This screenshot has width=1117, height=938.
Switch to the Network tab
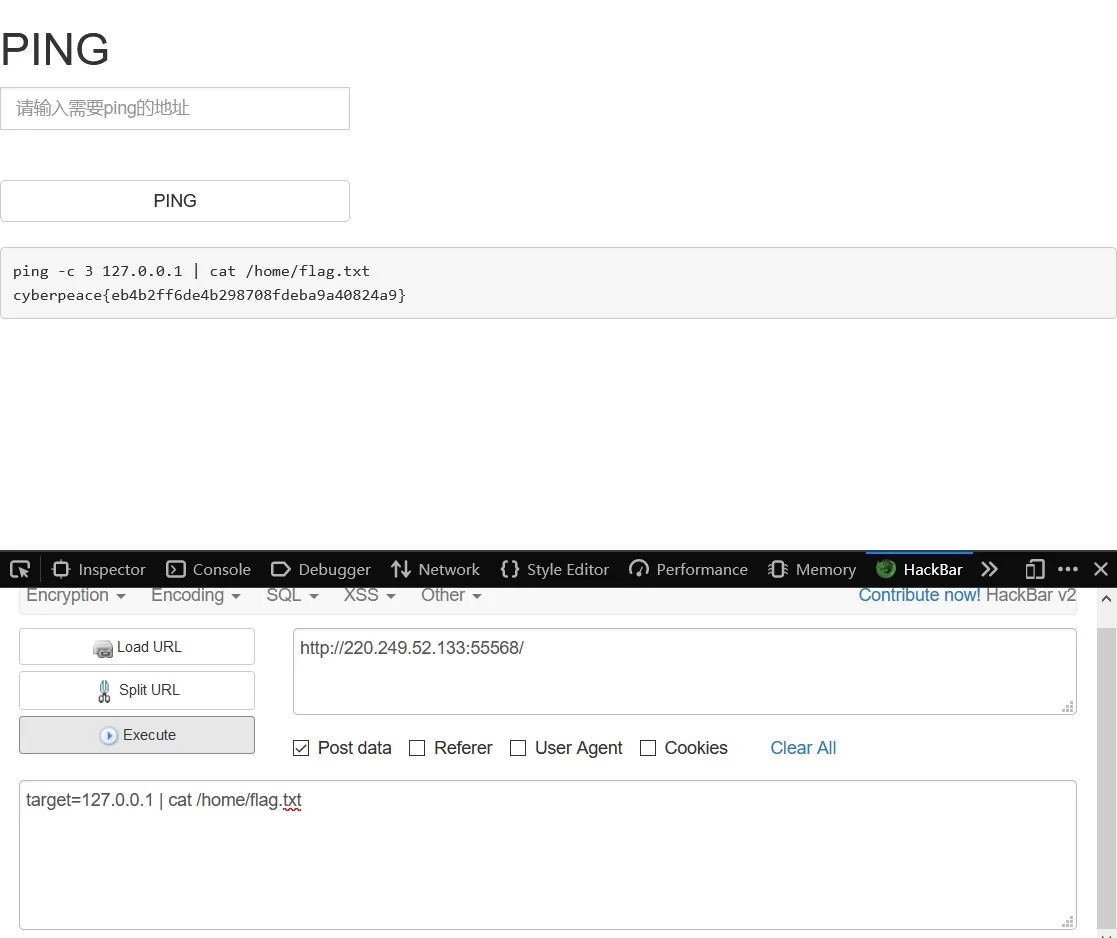(x=435, y=569)
